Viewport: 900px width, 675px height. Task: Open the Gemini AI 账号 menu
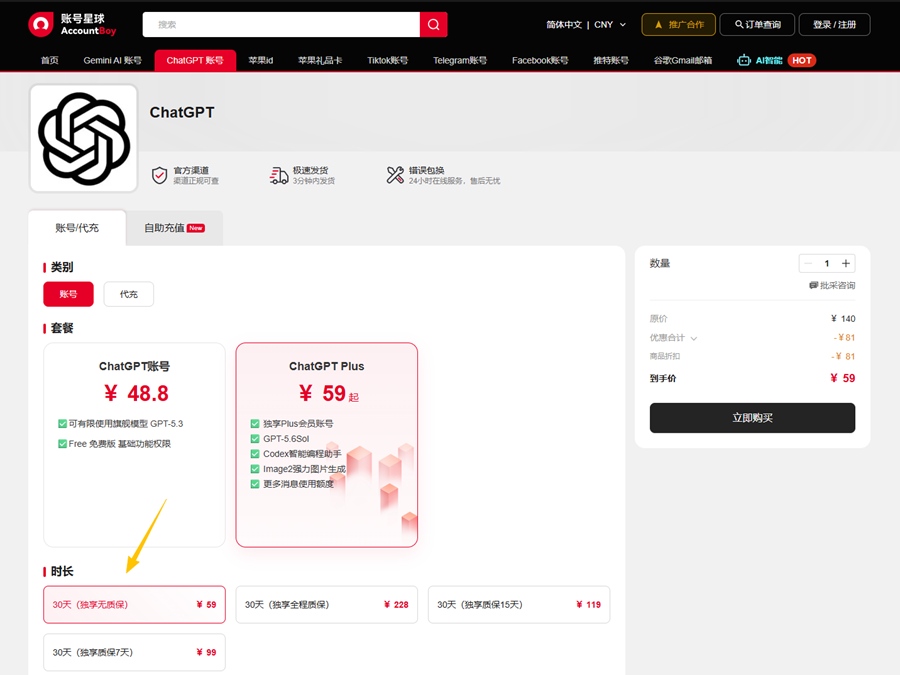112,60
